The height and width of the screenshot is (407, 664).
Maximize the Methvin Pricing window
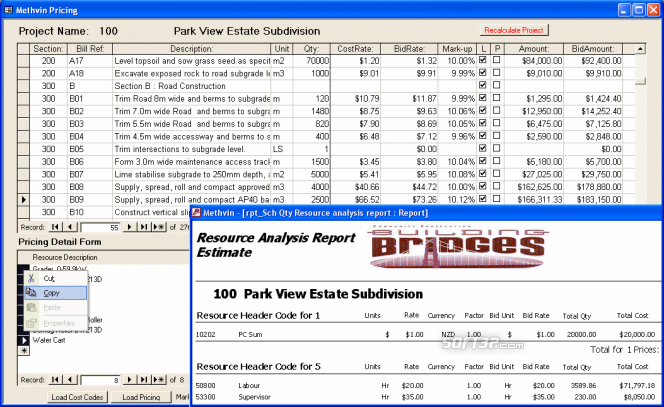click(639, 10)
